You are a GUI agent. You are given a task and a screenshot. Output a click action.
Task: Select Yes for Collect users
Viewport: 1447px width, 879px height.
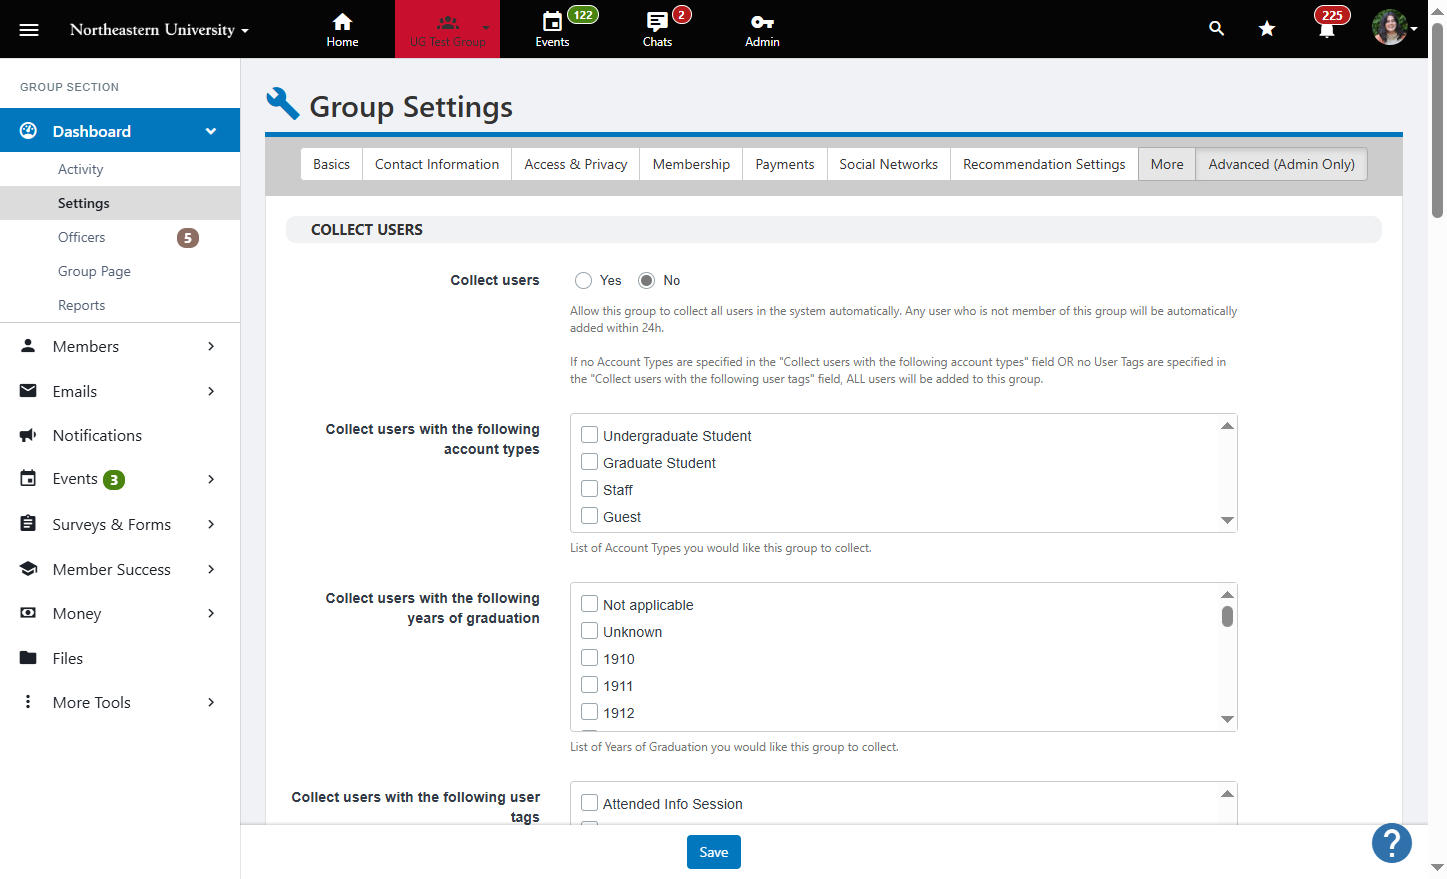[583, 281]
